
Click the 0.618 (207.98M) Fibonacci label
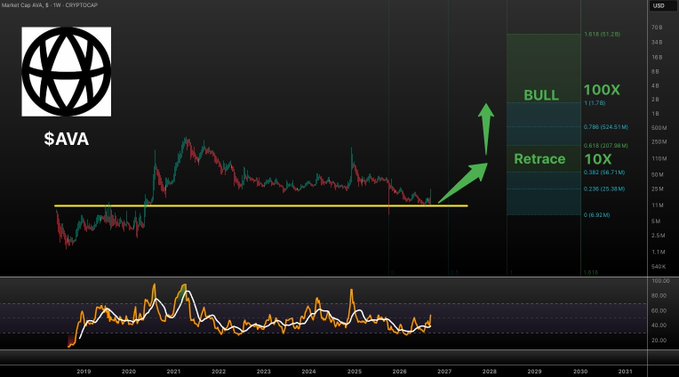pos(605,146)
